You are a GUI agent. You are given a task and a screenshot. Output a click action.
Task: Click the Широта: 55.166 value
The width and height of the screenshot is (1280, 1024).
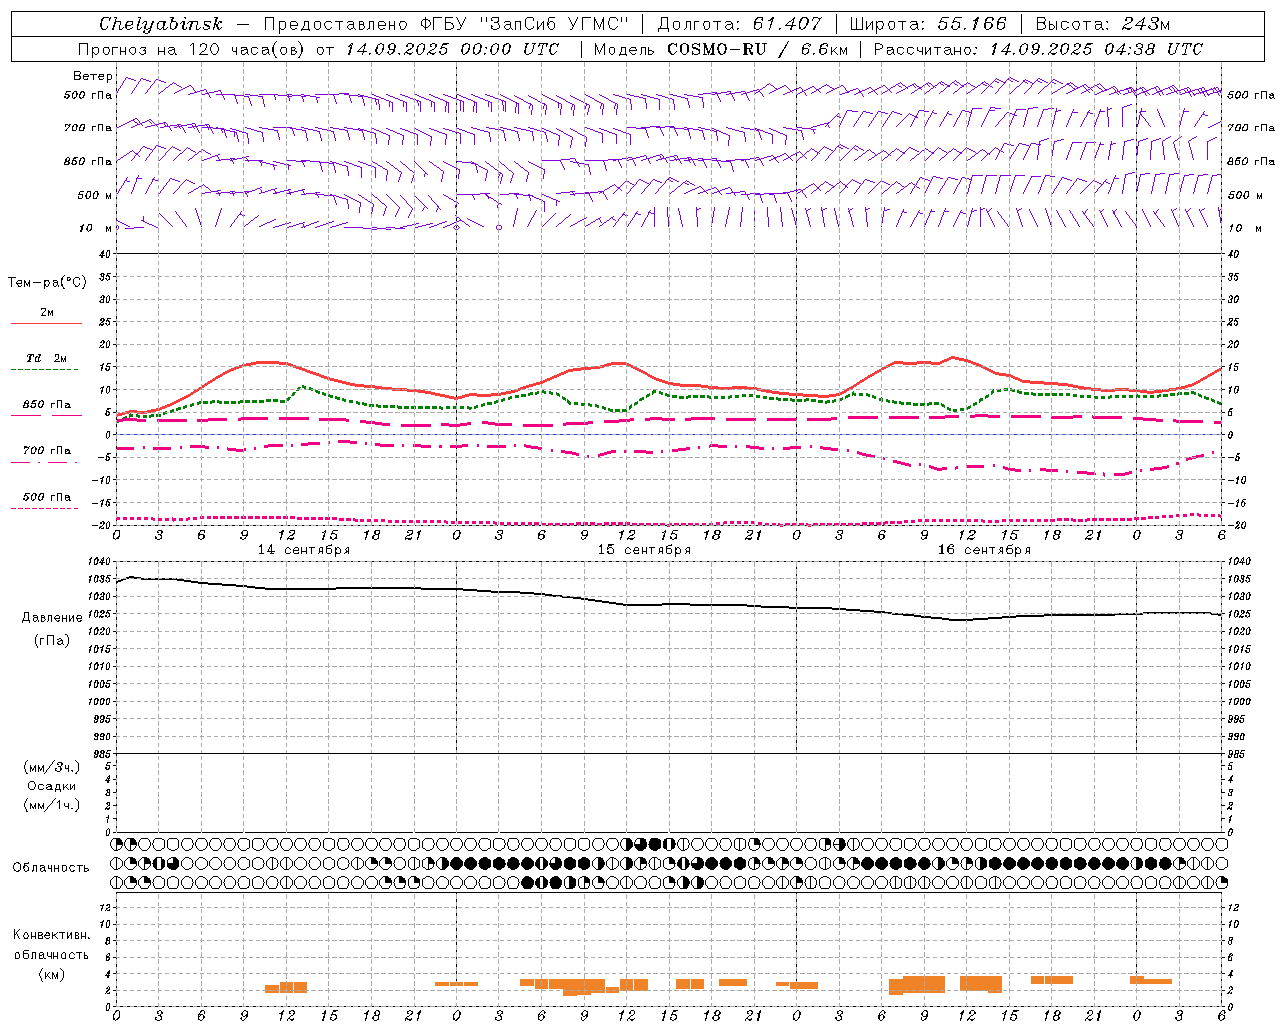click(927, 24)
